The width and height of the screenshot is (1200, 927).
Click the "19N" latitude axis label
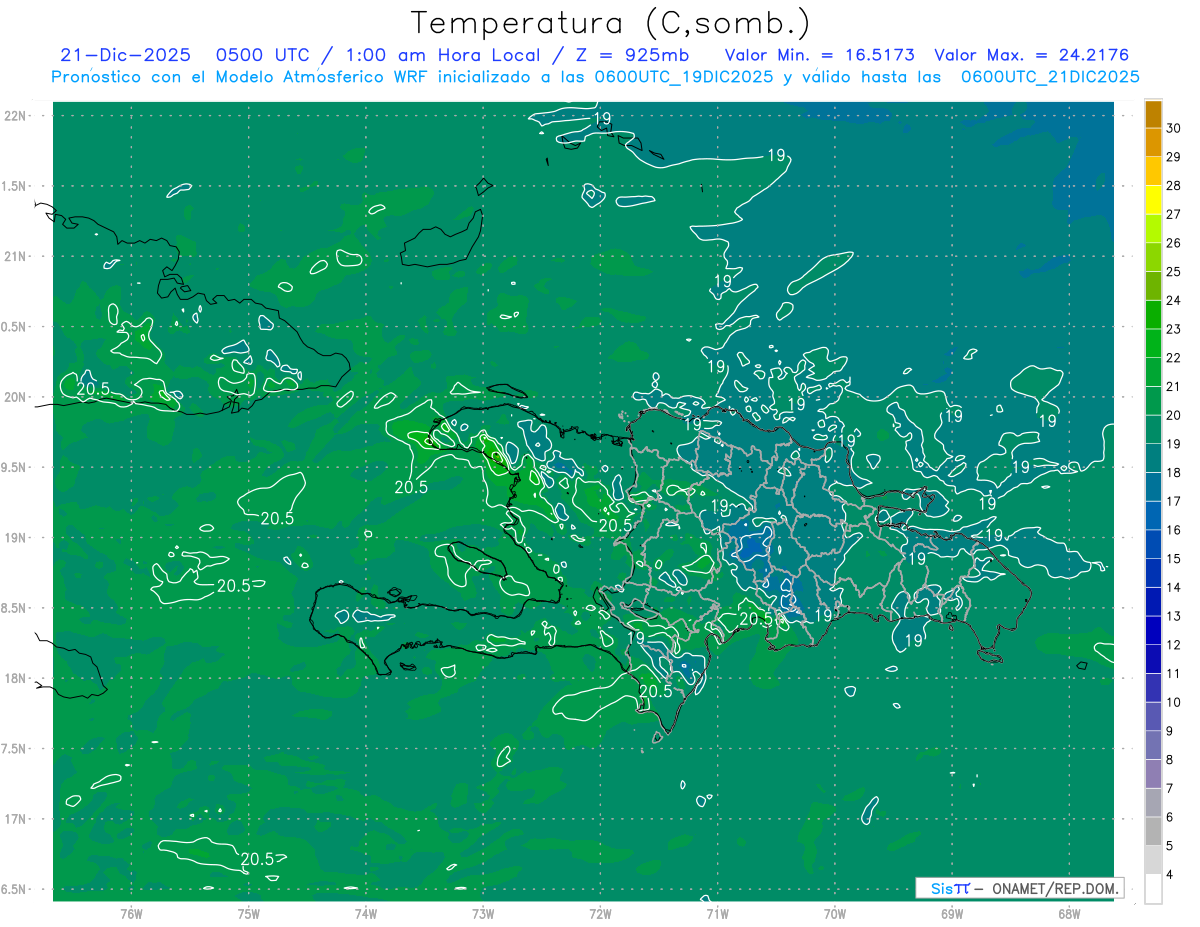(17, 538)
